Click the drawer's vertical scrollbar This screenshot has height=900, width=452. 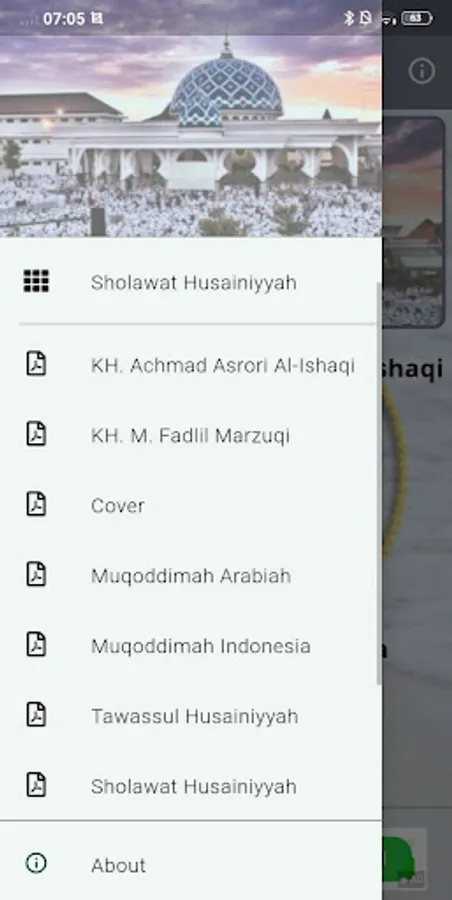378,483
